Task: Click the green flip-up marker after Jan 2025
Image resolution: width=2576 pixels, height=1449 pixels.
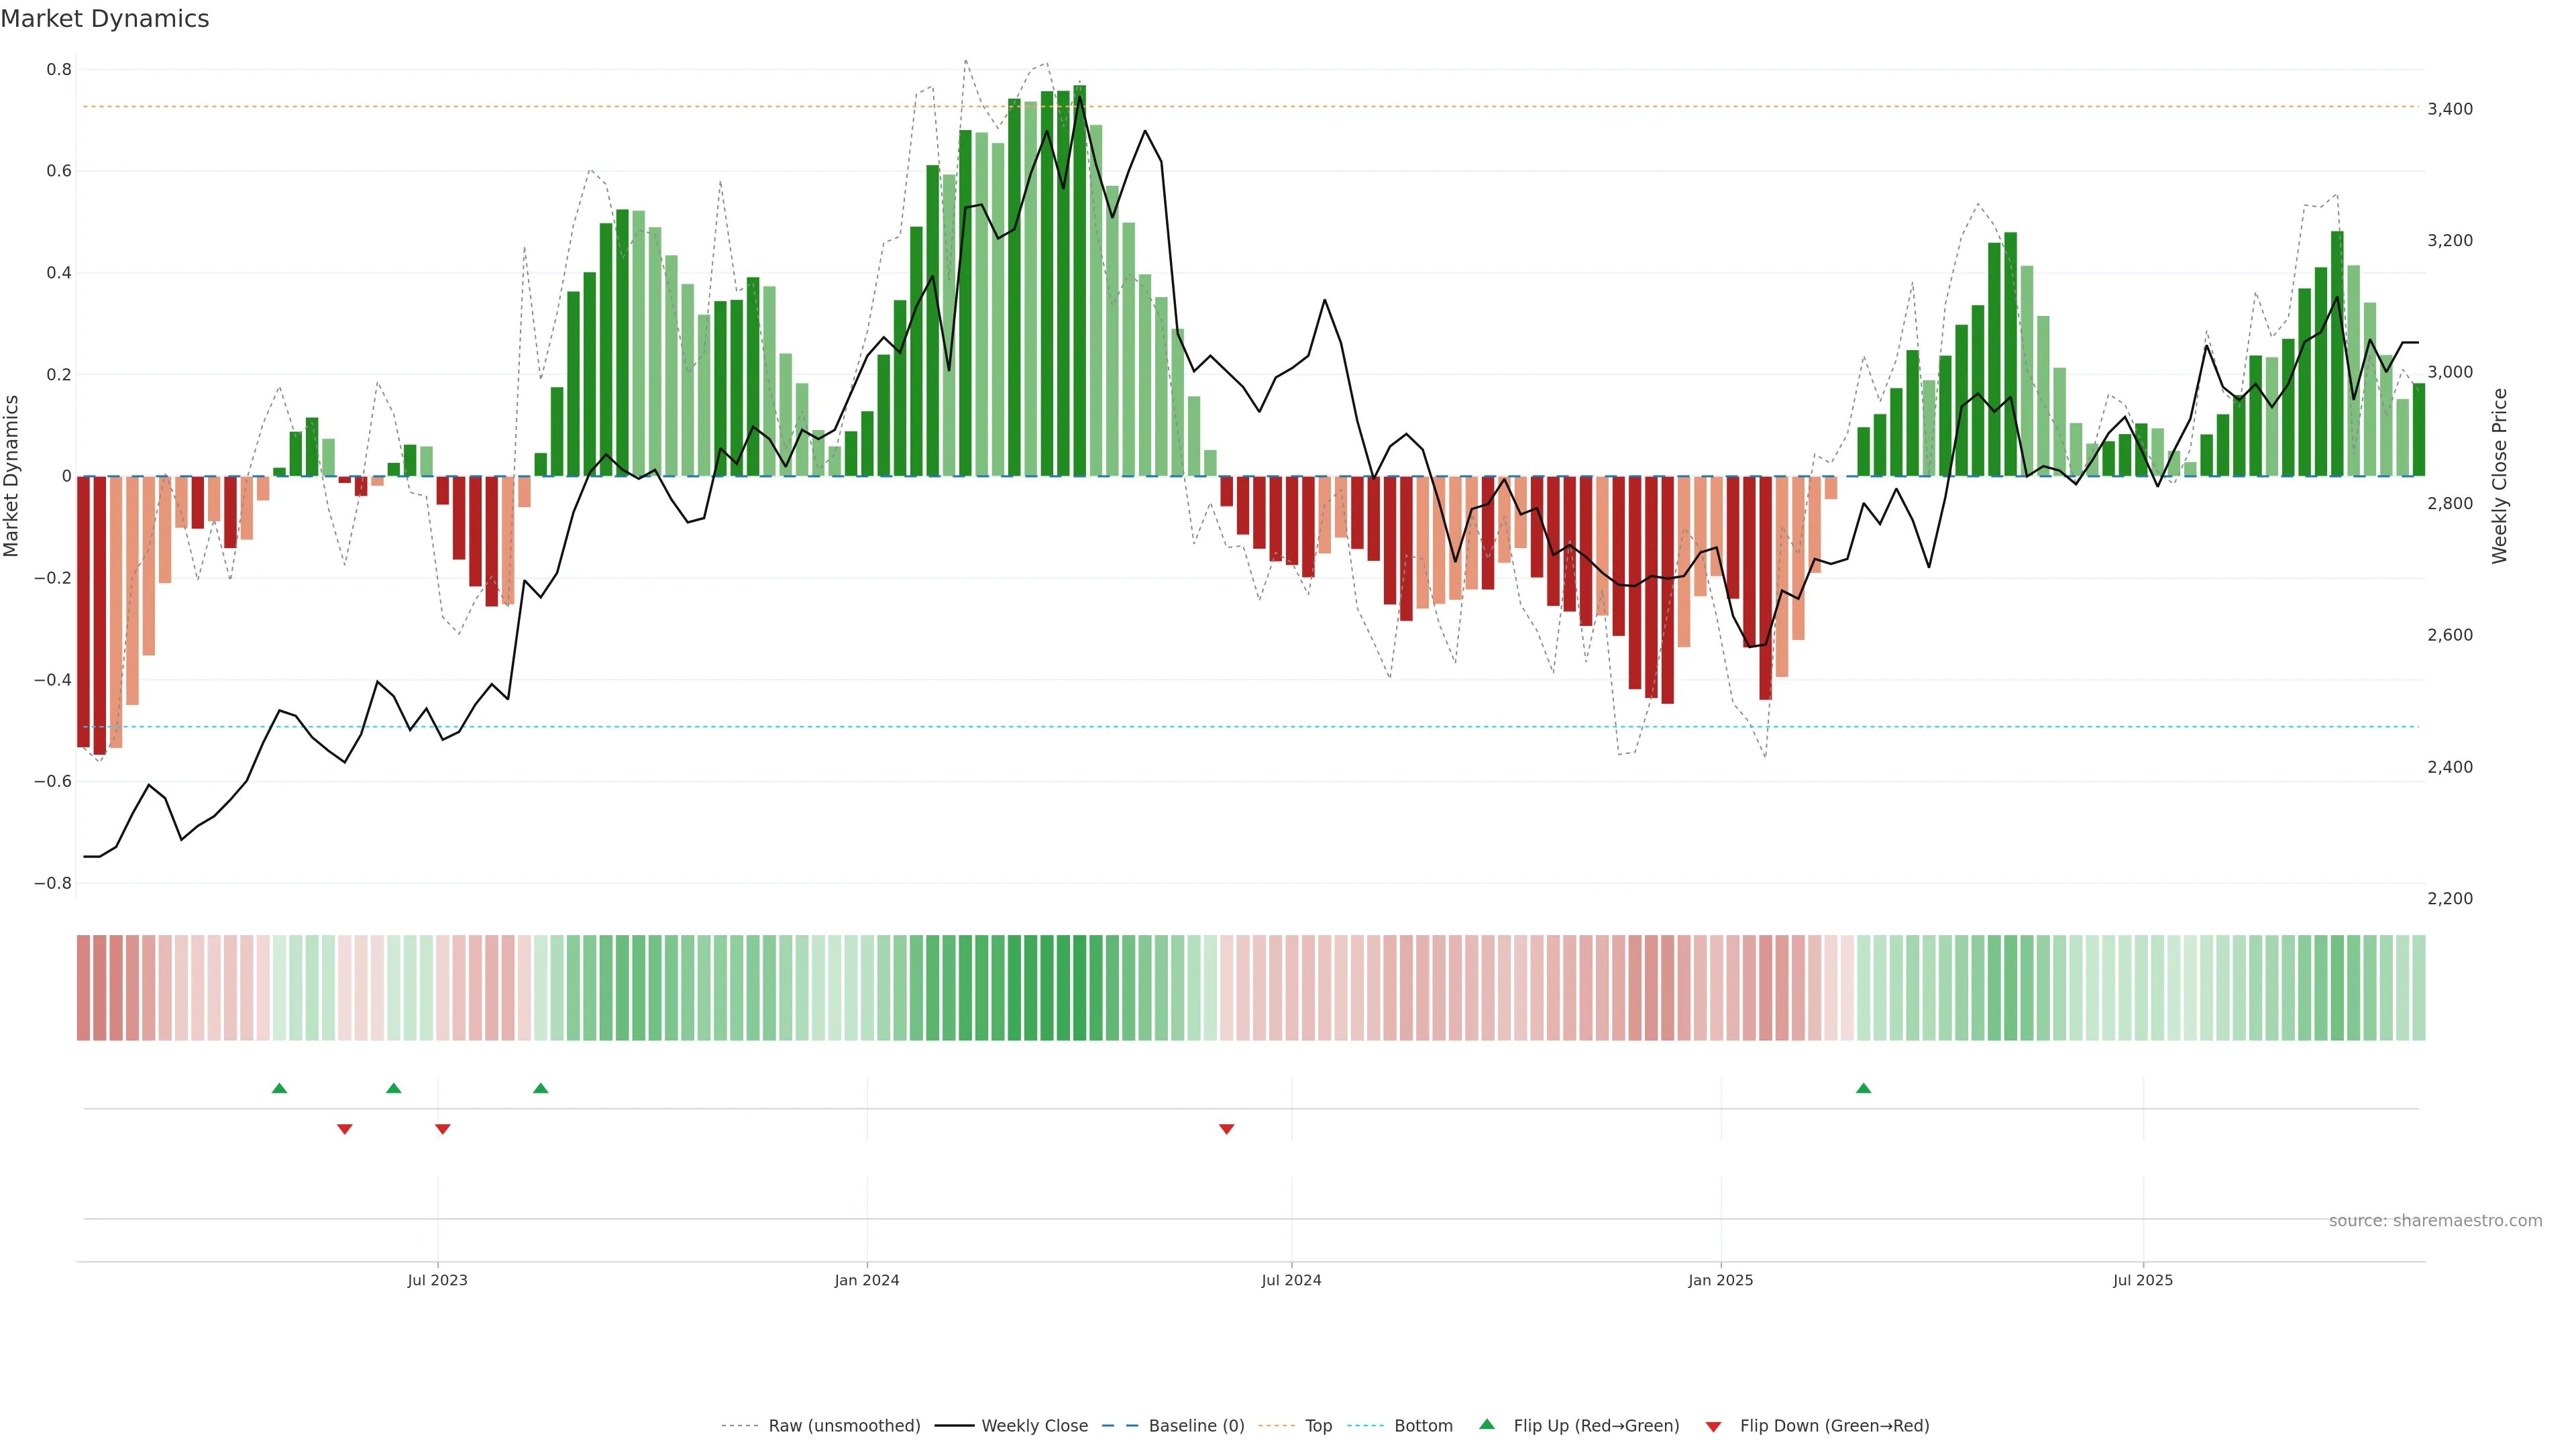Action: (x=1863, y=1088)
